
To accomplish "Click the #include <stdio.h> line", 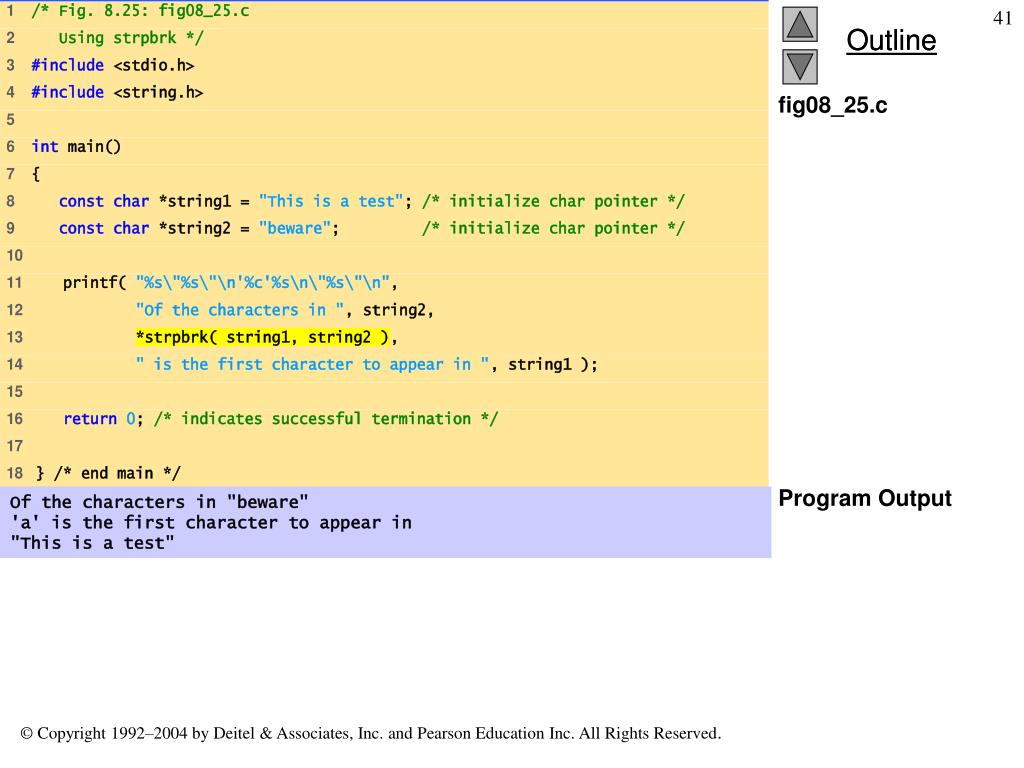I will point(112,65).
